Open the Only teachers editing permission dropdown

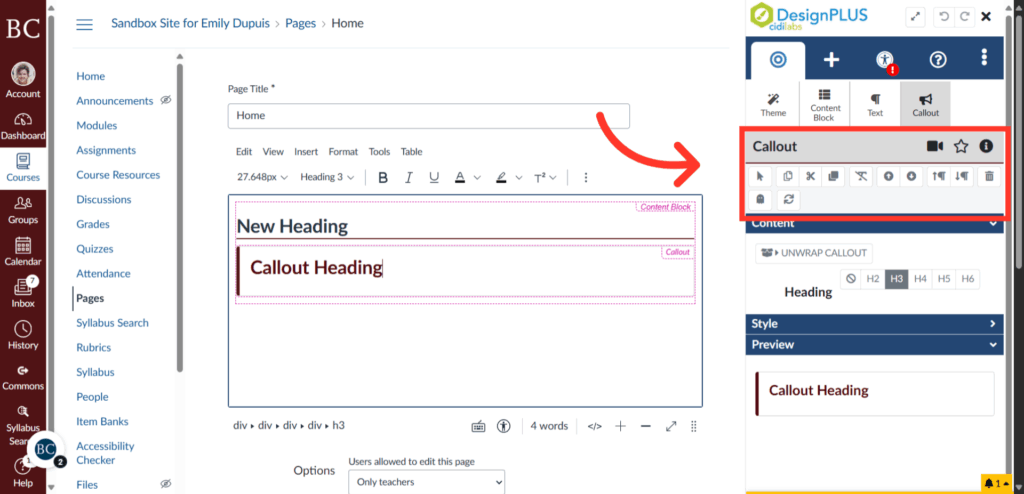pos(427,482)
